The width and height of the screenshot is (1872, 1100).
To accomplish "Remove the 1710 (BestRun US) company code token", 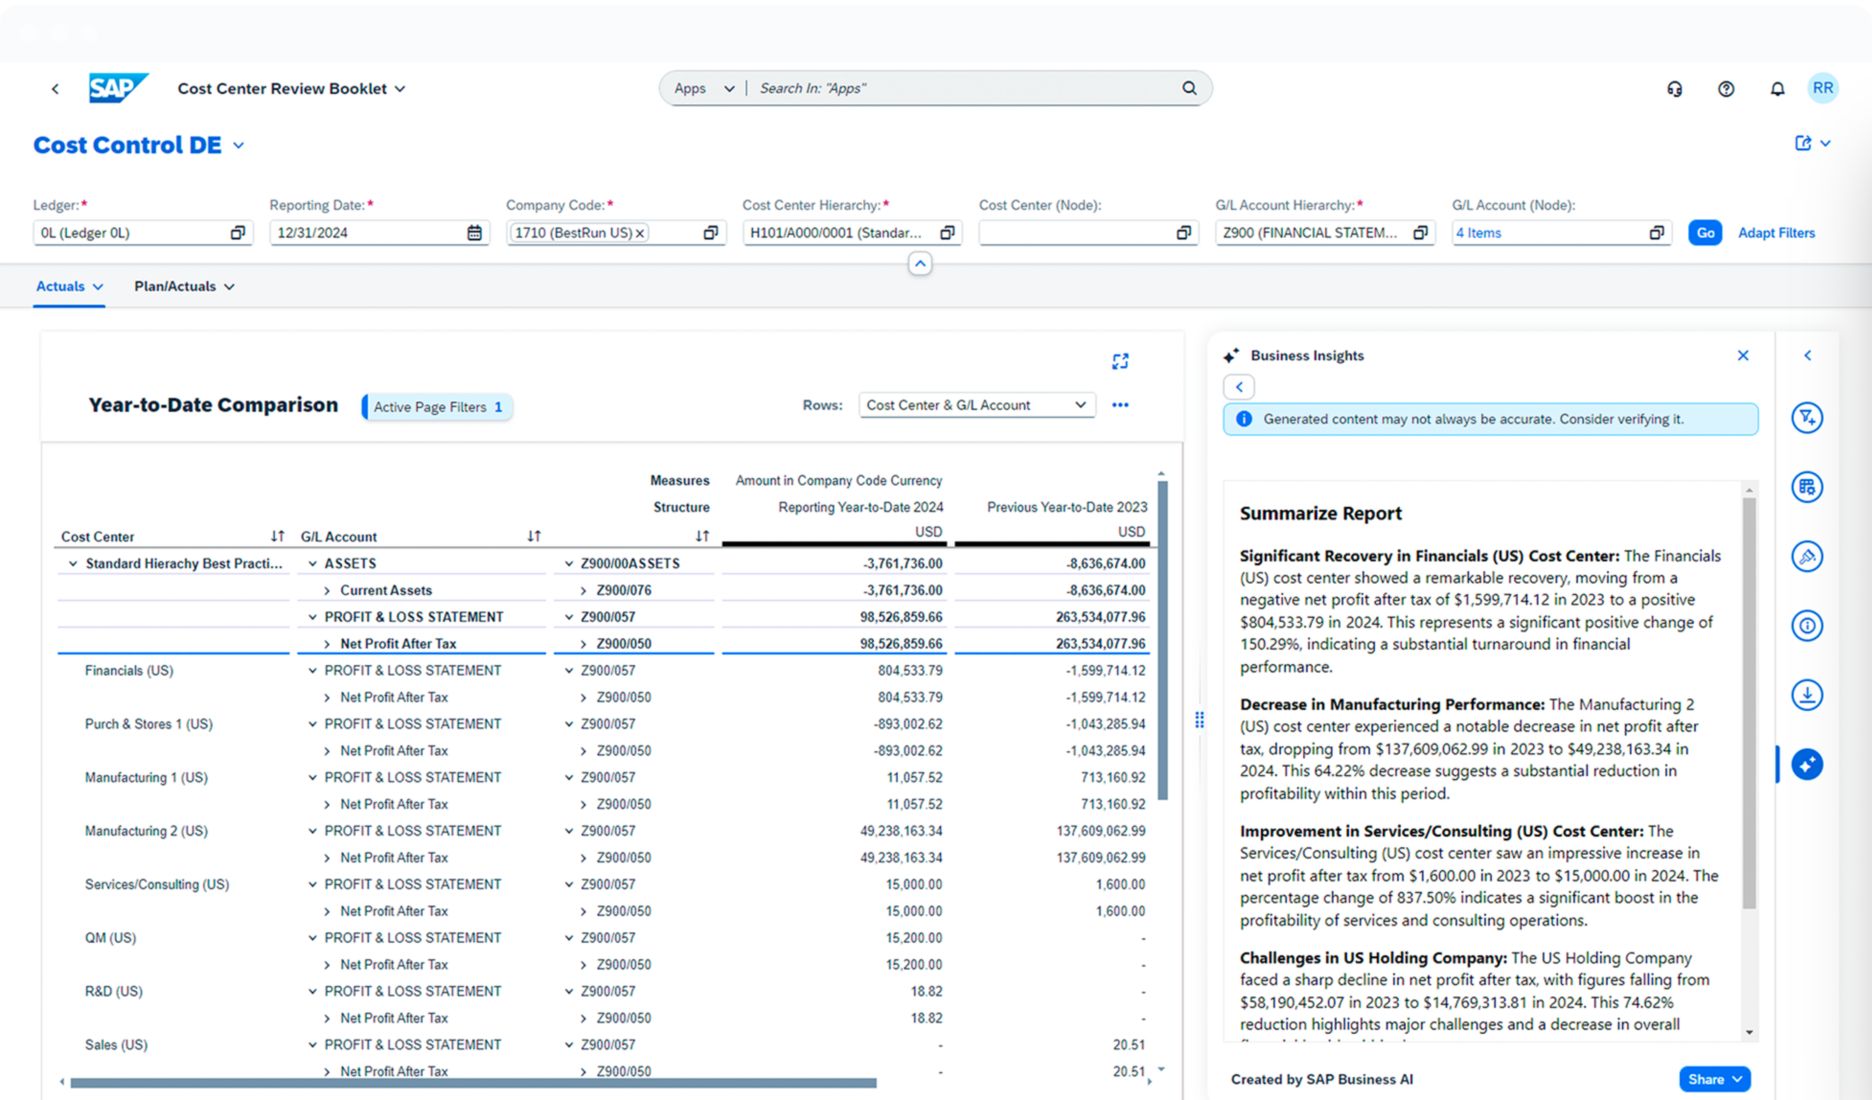I will point(640,233).
